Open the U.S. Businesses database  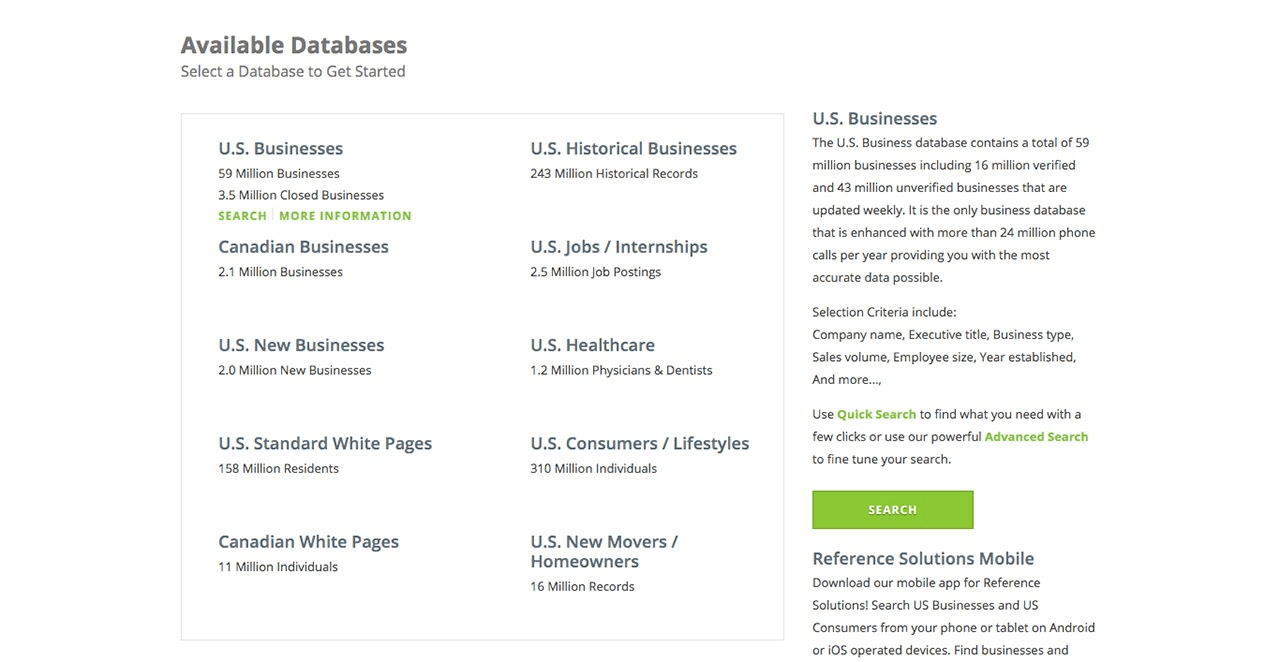[280, 149]
